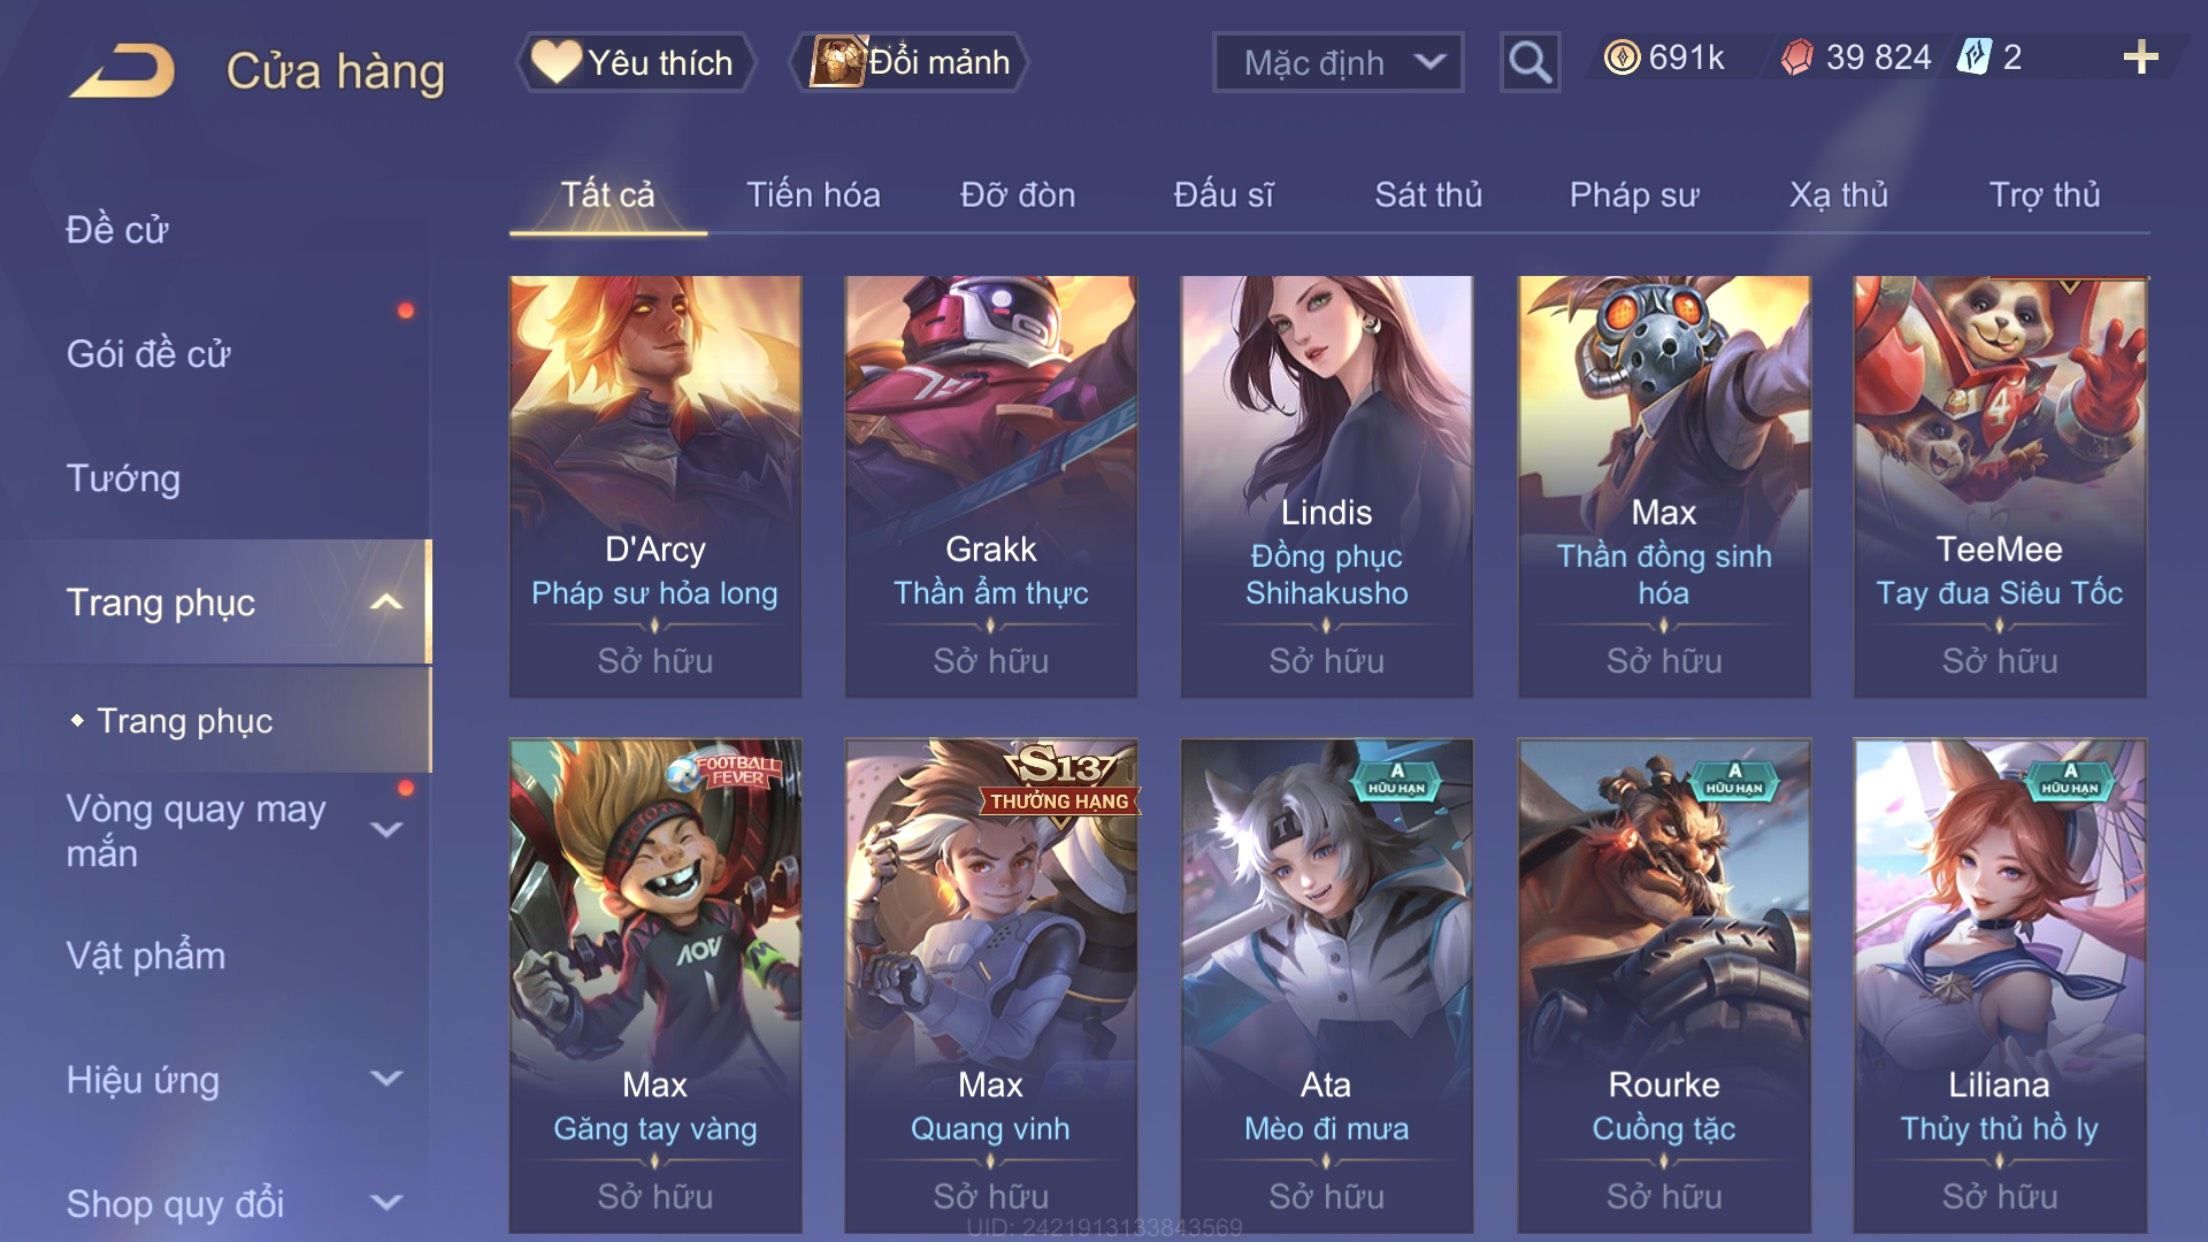2208x1242 pixels.
Task: Open the Mặc định sort dropdown
Action: pos(1338,62)
